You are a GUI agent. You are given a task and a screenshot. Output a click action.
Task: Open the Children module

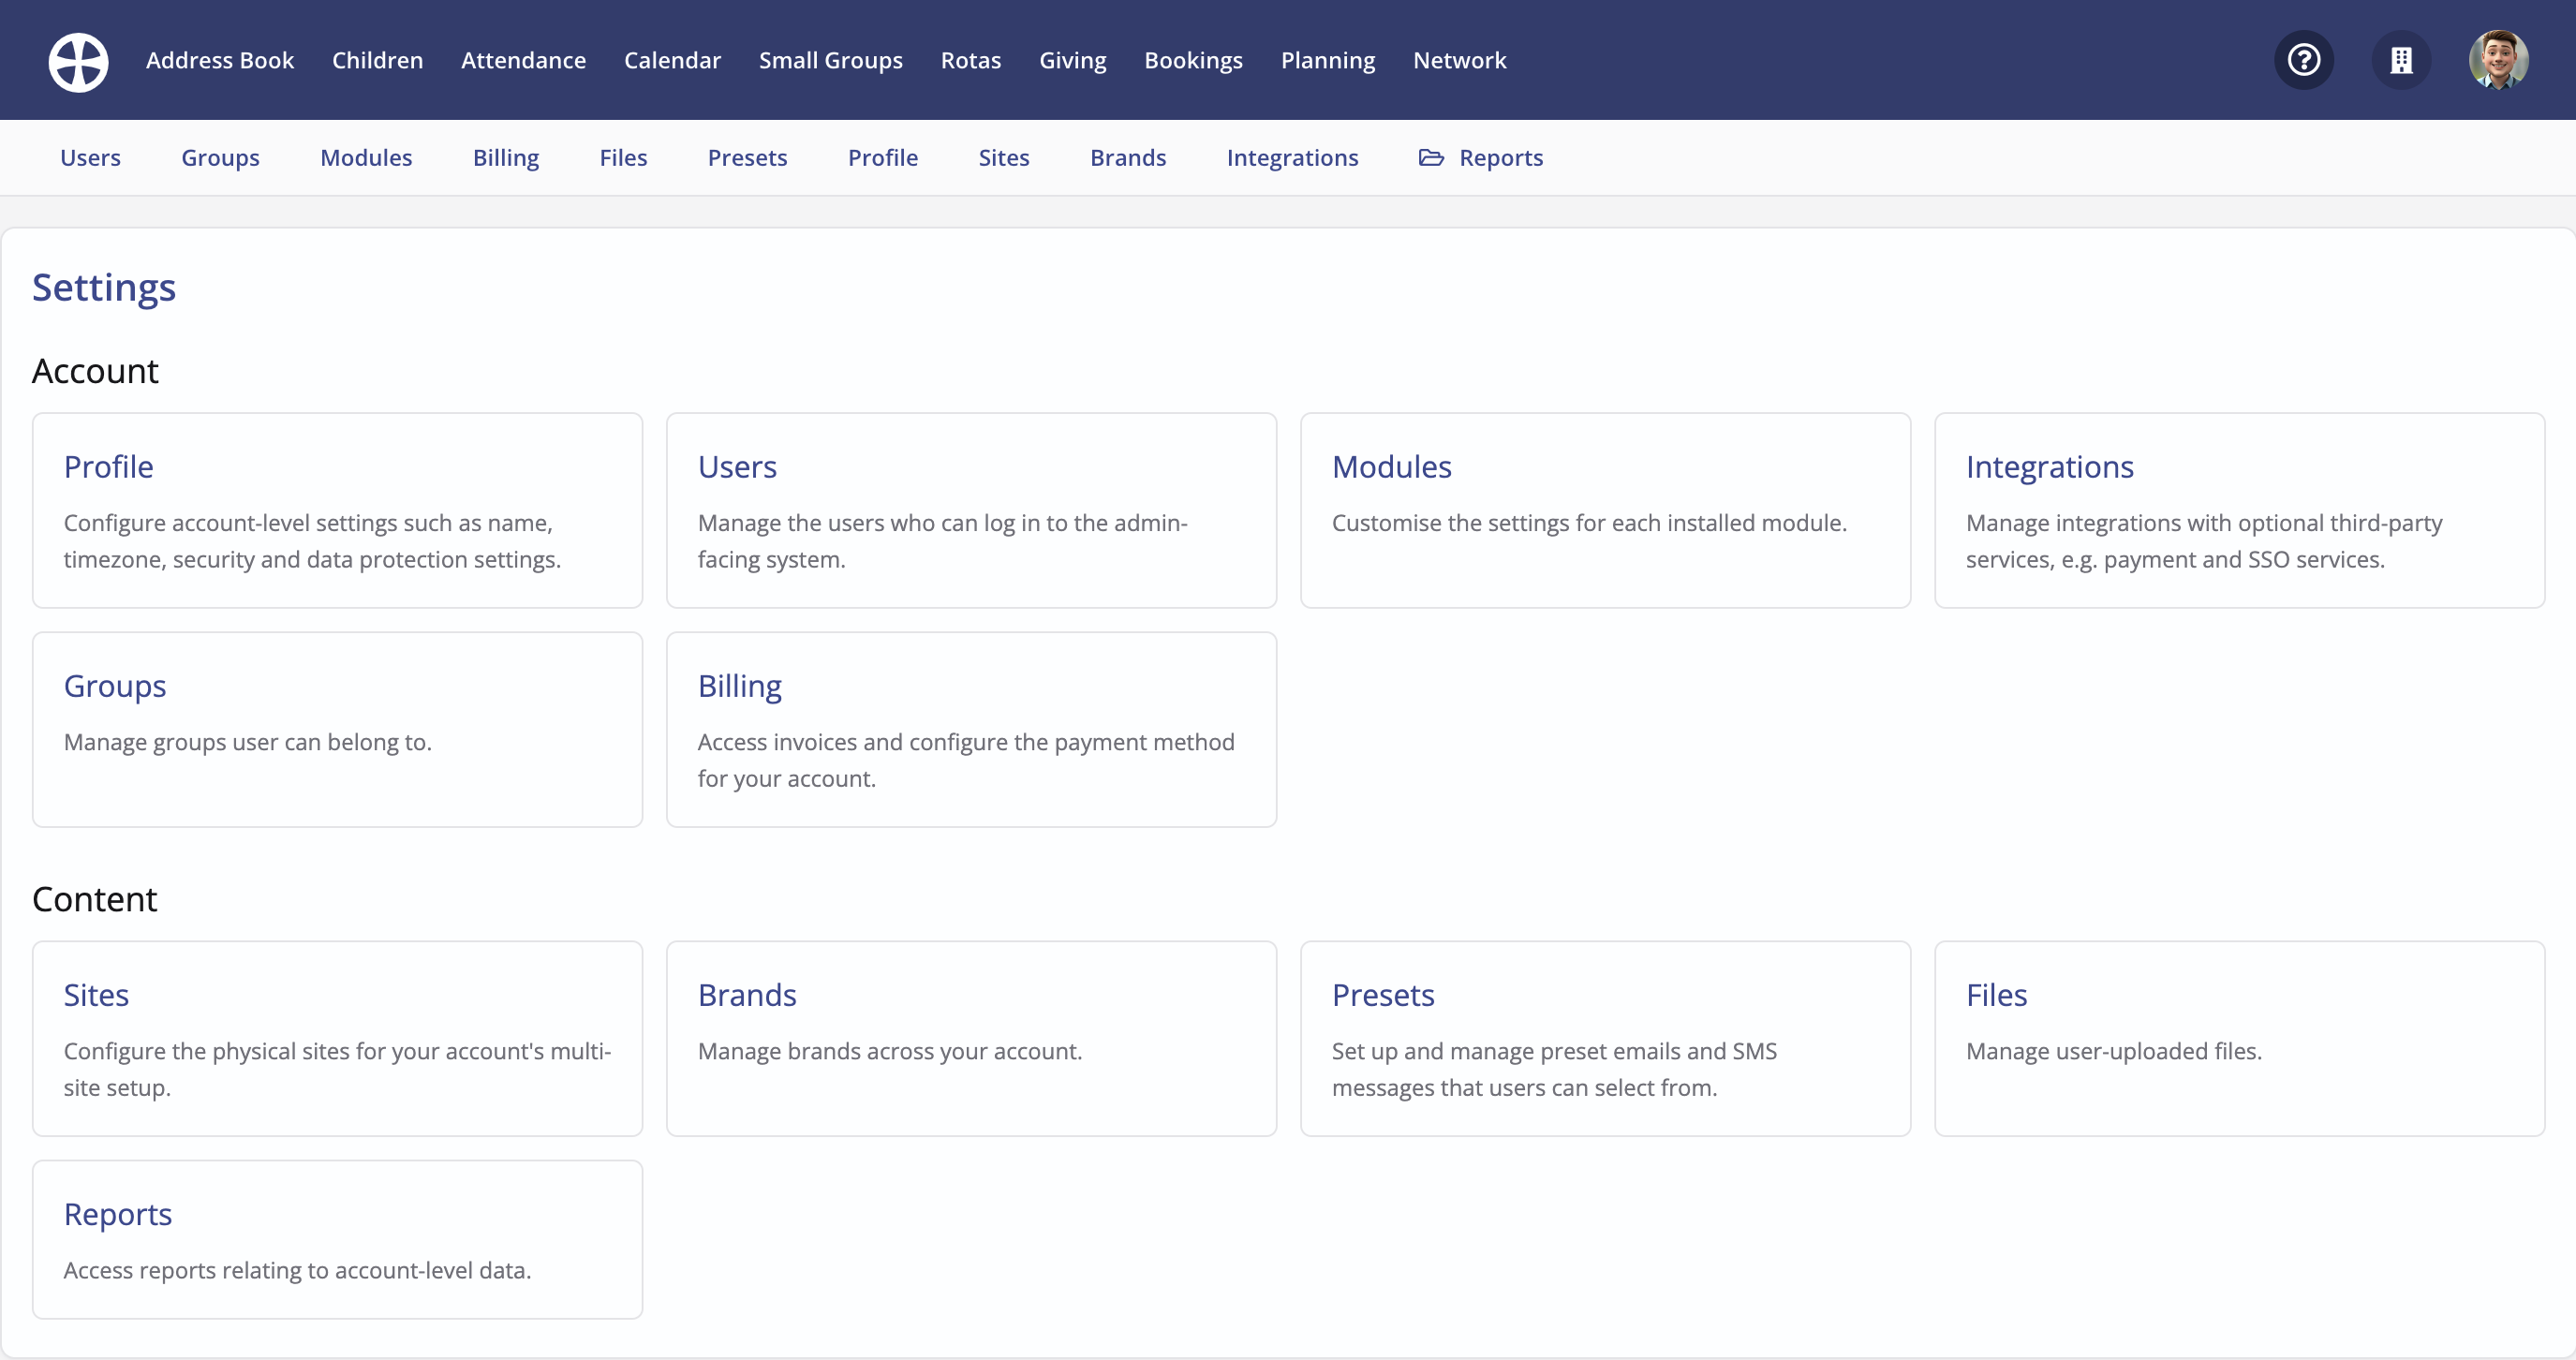[x=377, y=60]
